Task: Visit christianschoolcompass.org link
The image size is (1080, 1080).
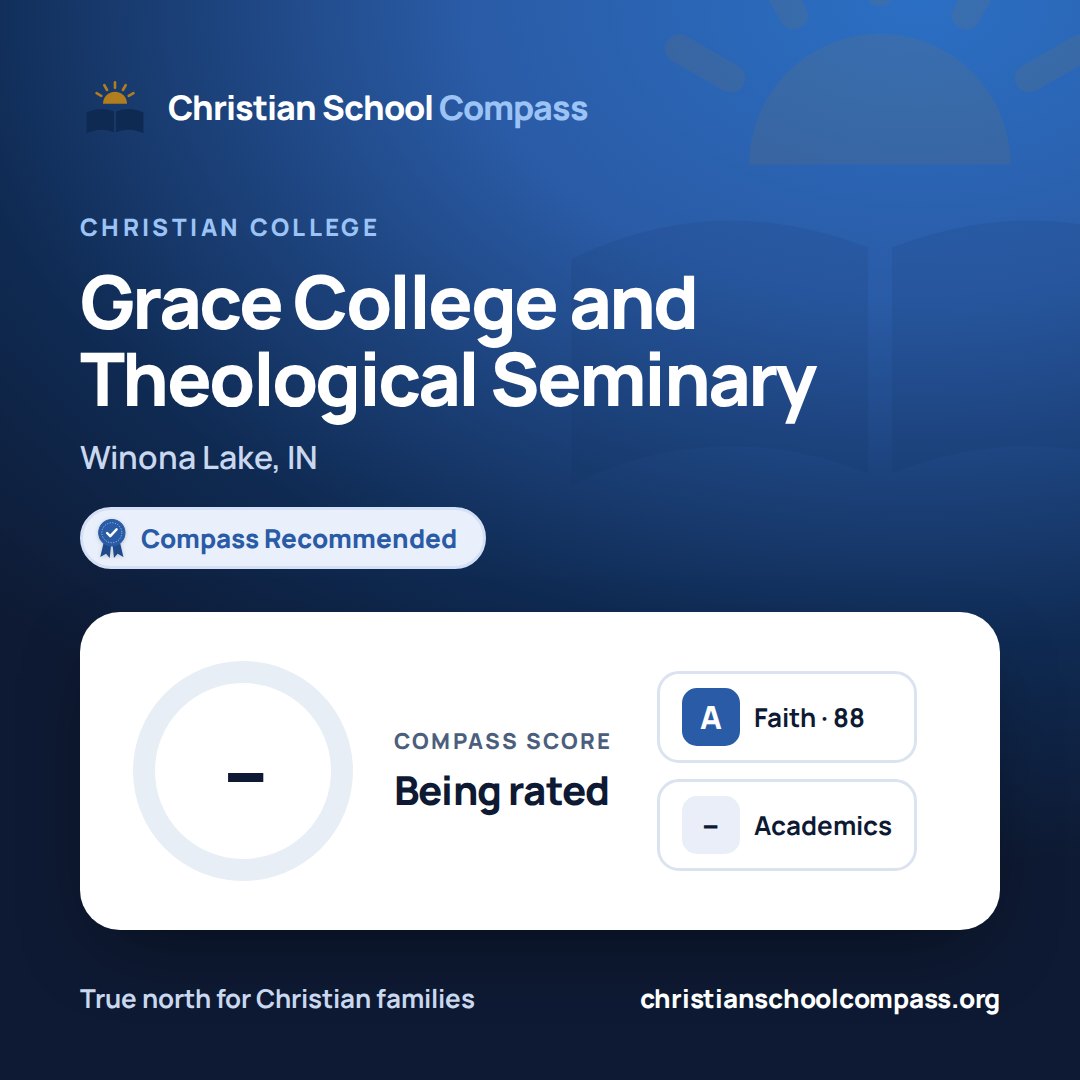Action: click(x=820, y=999)
